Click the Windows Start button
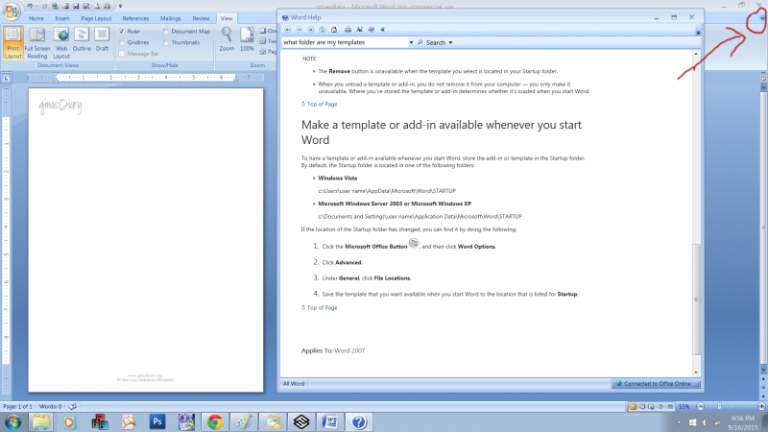Viewport: 768px width, 432px height. (x=13, y=422)
